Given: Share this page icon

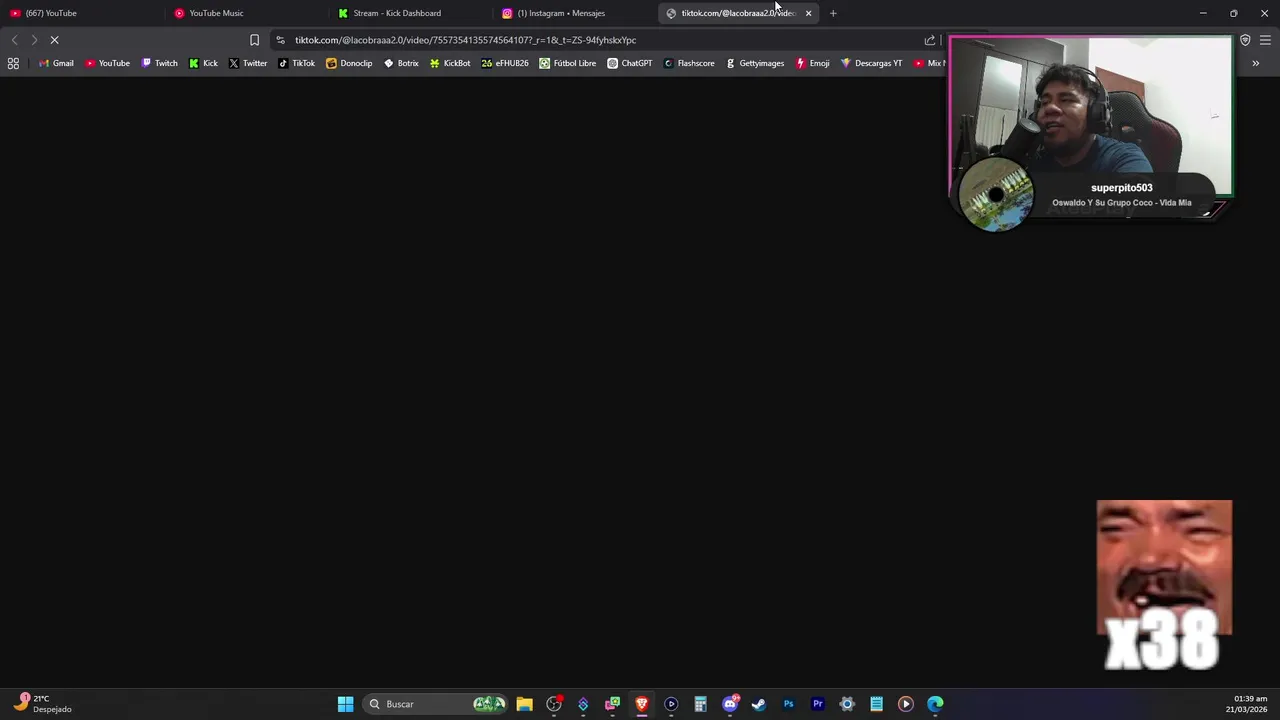Looking at the screenshot, I should coord(930,40).
